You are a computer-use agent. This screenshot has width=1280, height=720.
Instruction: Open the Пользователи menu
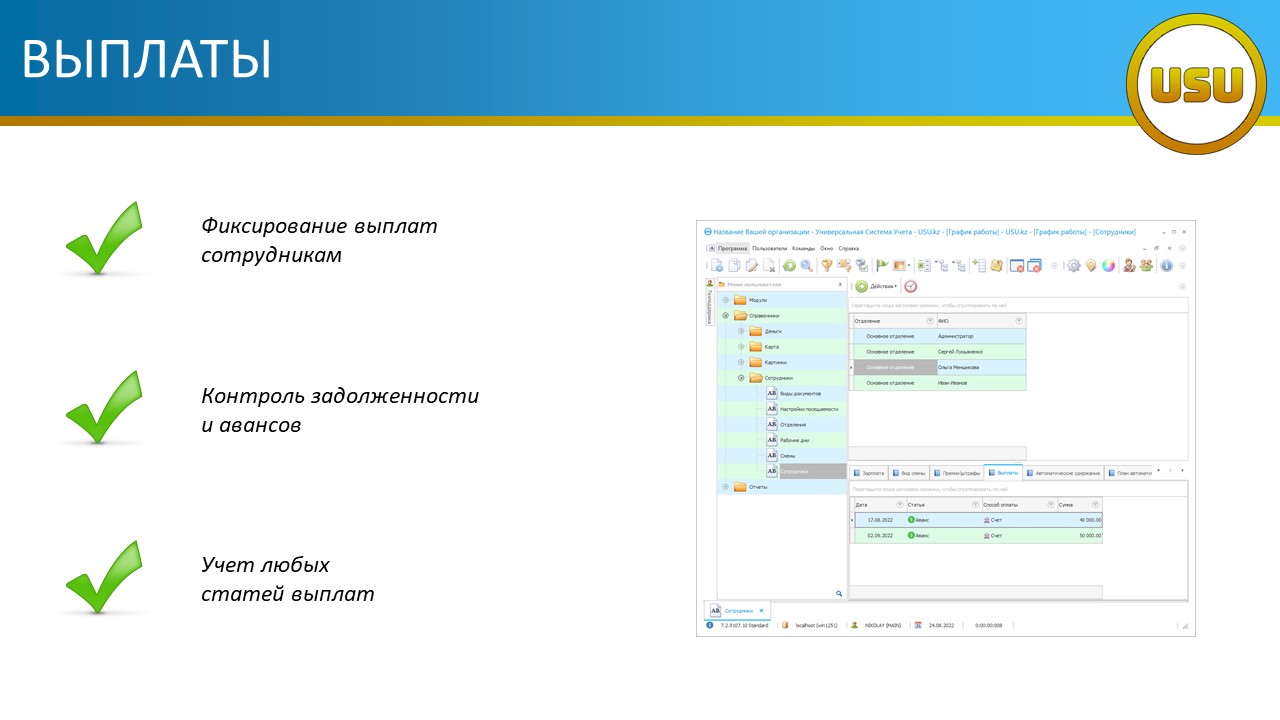769,248
